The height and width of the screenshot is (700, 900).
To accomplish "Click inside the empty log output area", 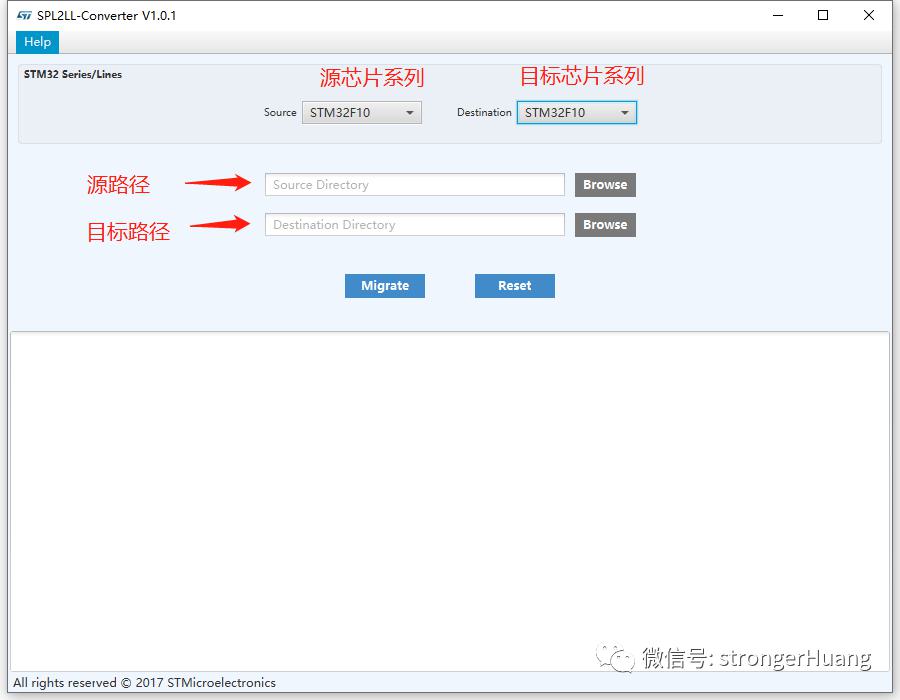I will point(449,501).
